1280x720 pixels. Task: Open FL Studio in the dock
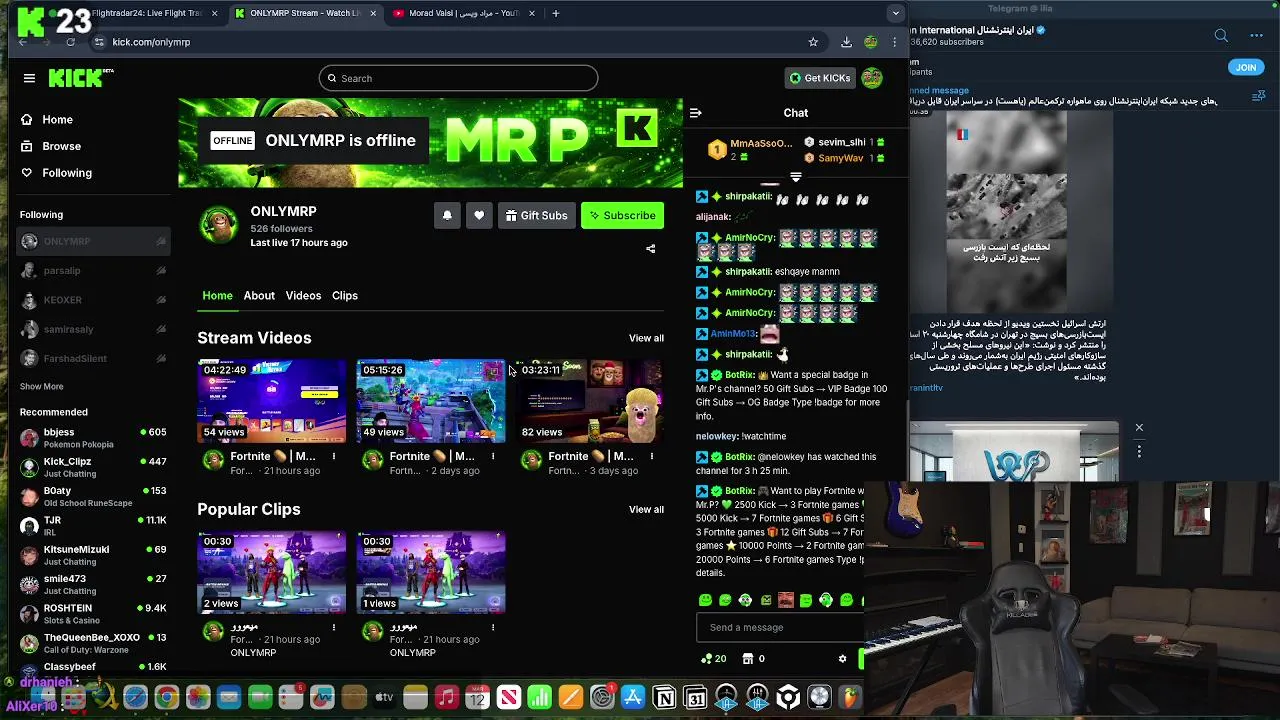[851, 698]
